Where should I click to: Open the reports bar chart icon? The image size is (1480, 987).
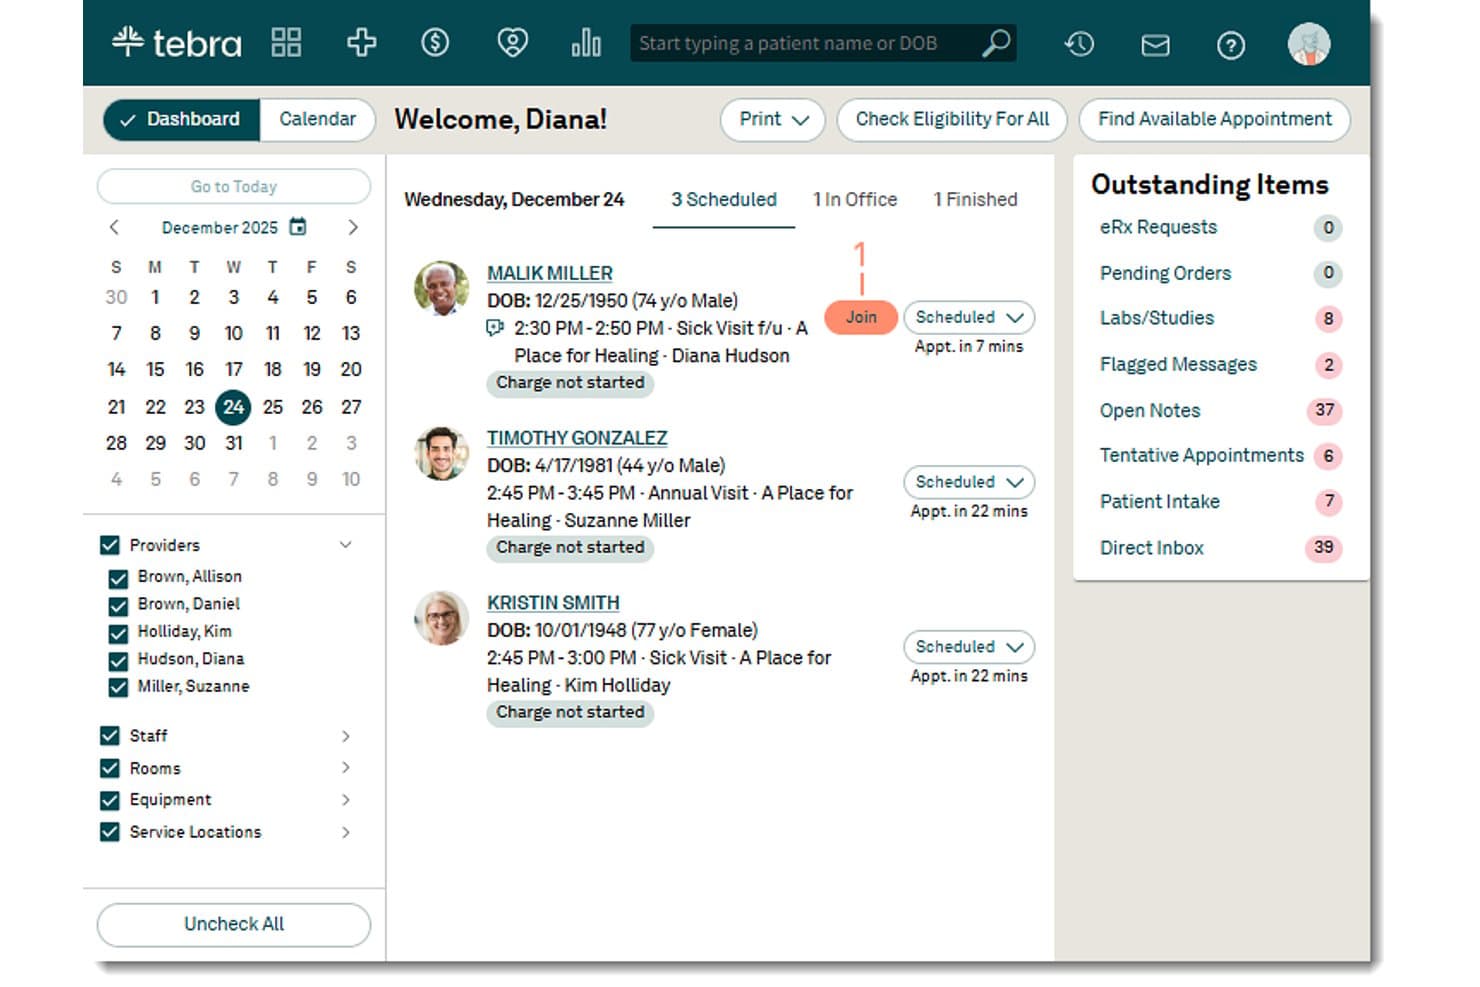(586, 42)
